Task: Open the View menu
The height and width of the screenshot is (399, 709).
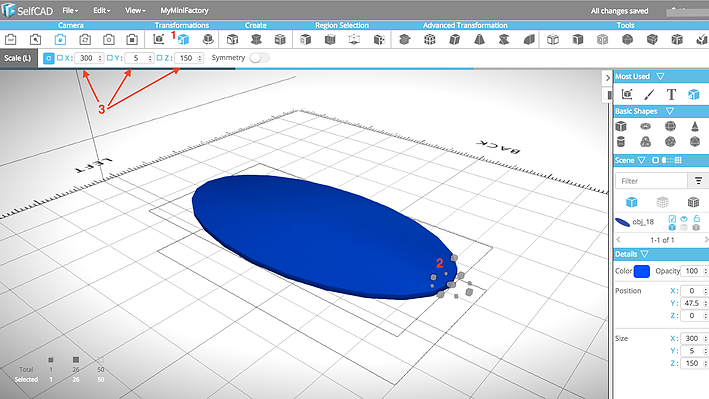Action: point(135,10)
